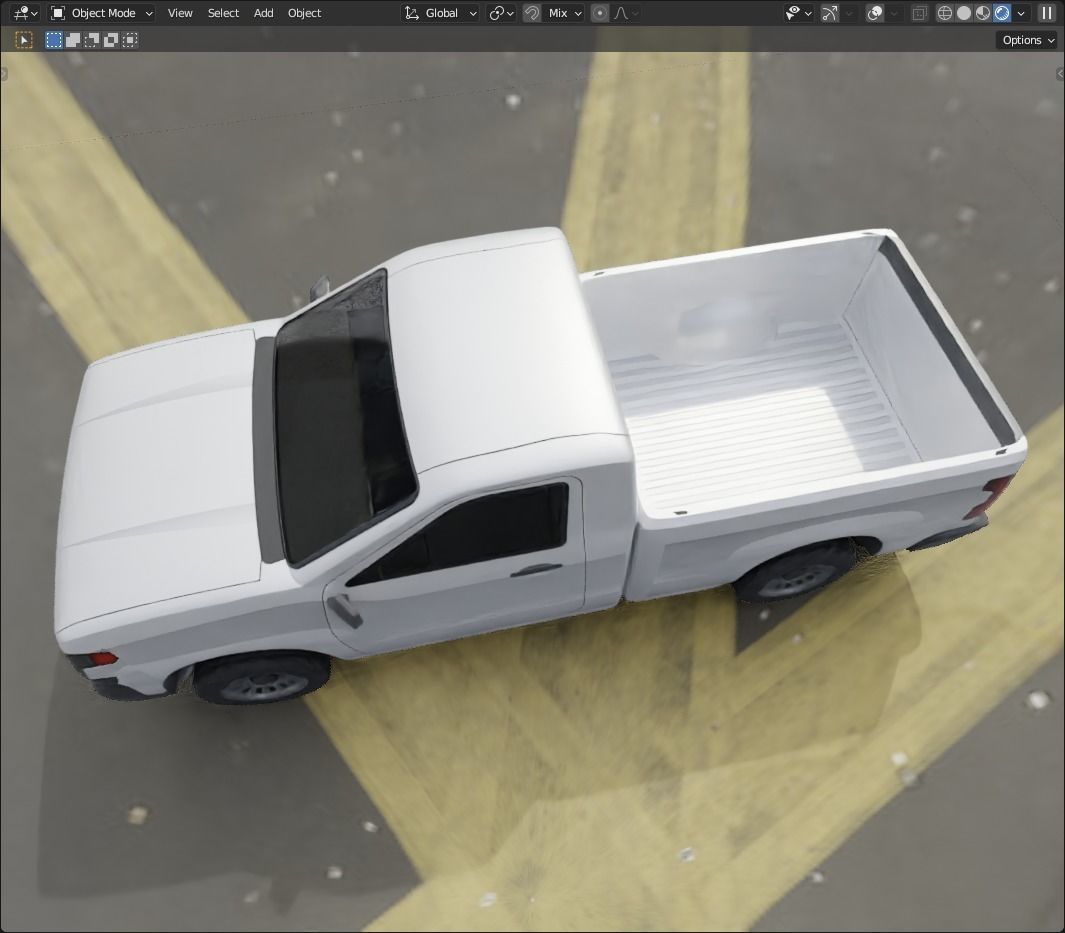The width and height of the screenshot is (1065, 933).
Task: Open the View menu
Action: pyautogui.click(x=180, y=13)
